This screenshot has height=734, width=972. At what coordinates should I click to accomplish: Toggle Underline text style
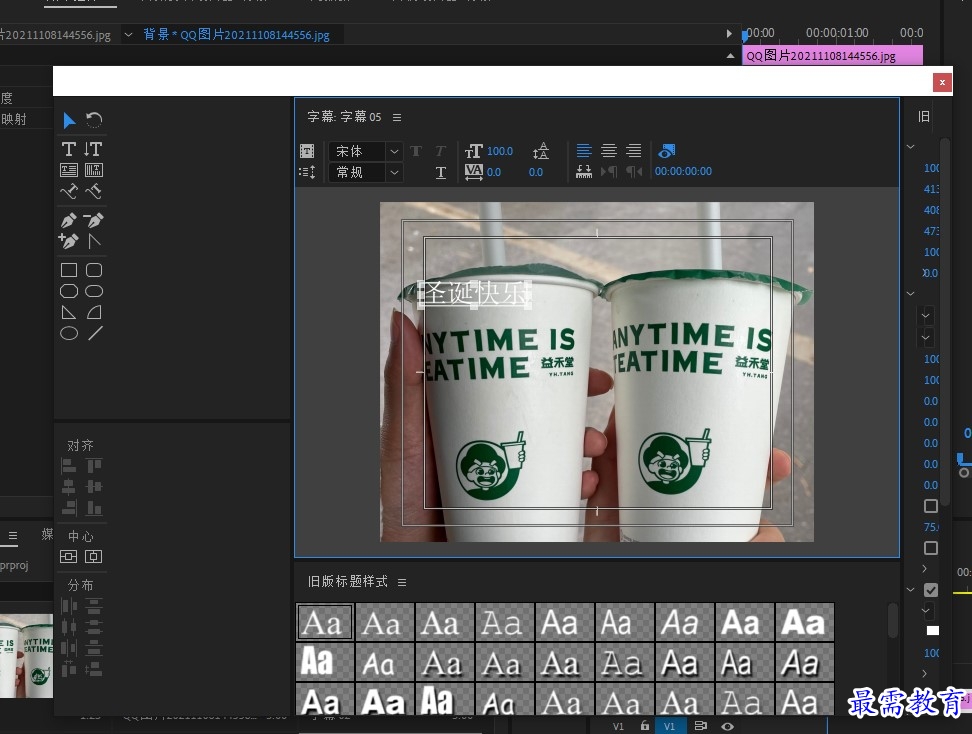tap(441, 173)
